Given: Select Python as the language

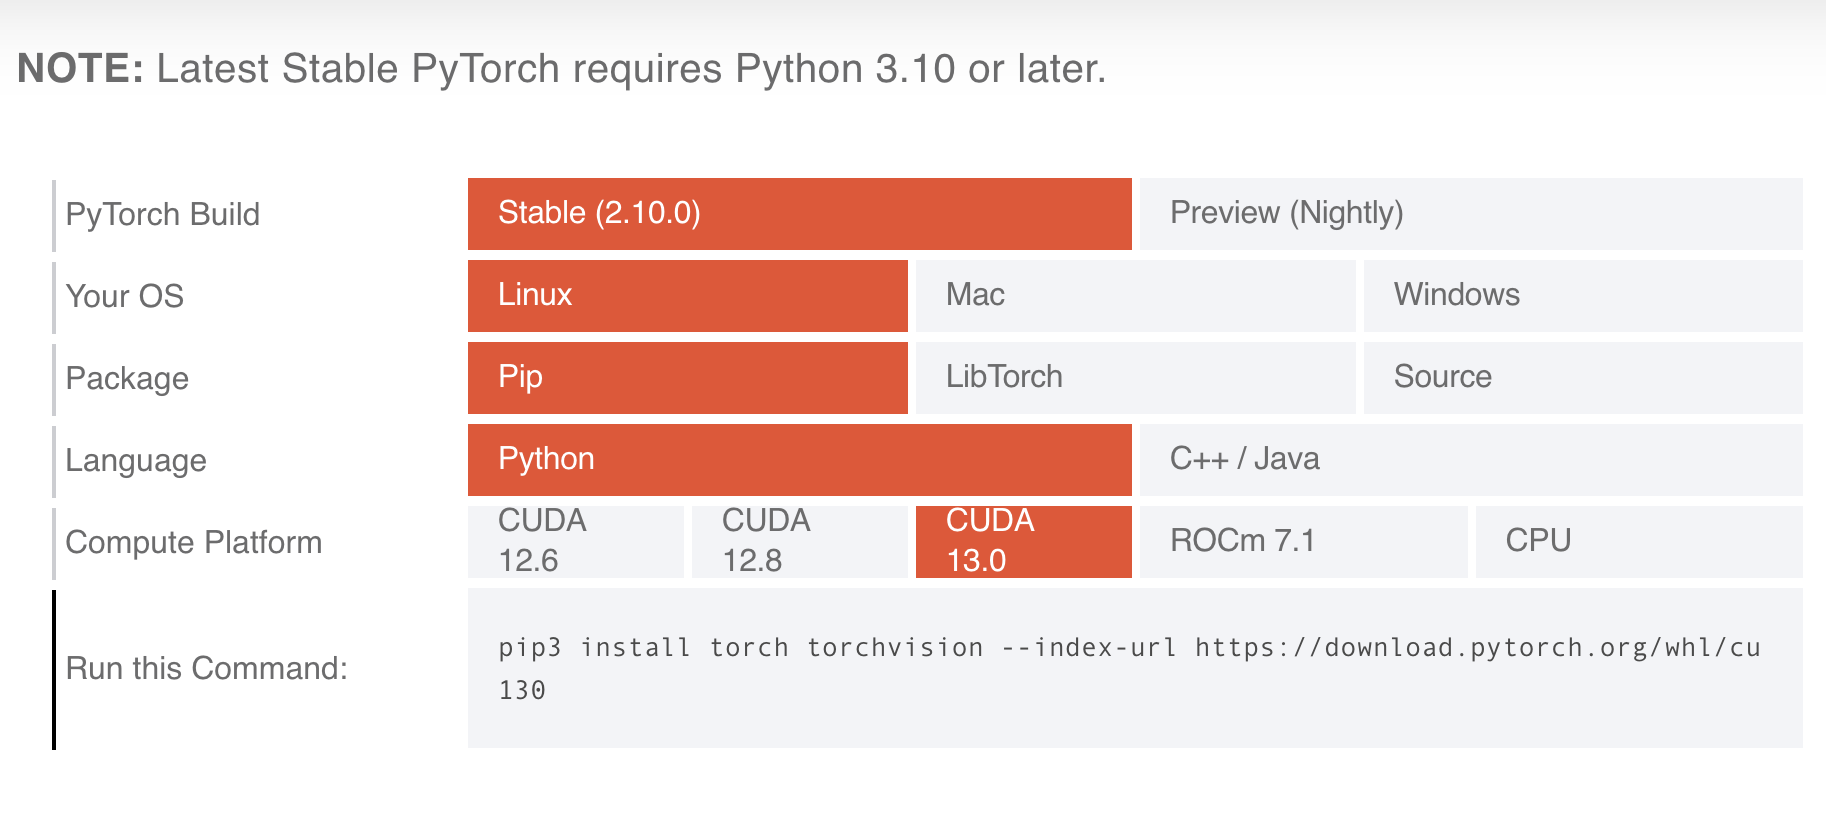Looking at the screenshot, I should click(x=546, y=459).
